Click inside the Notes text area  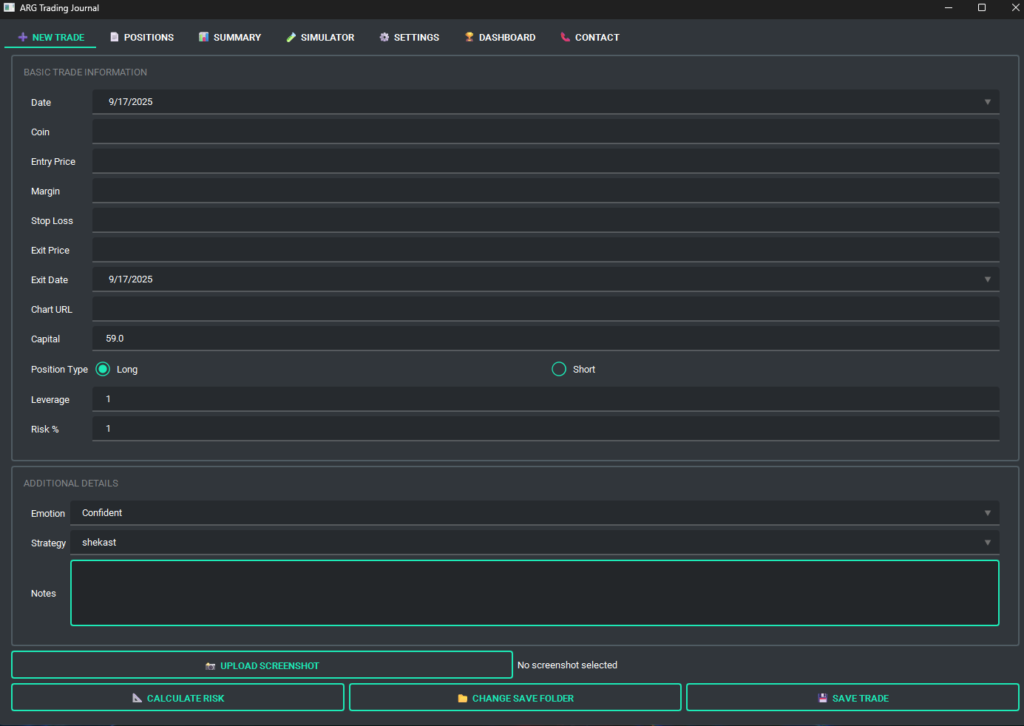point(534,593)
